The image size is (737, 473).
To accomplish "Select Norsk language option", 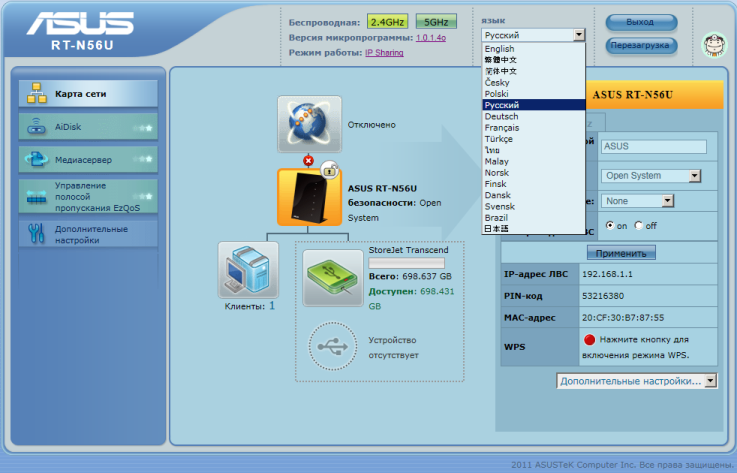I will pos(533,173).
